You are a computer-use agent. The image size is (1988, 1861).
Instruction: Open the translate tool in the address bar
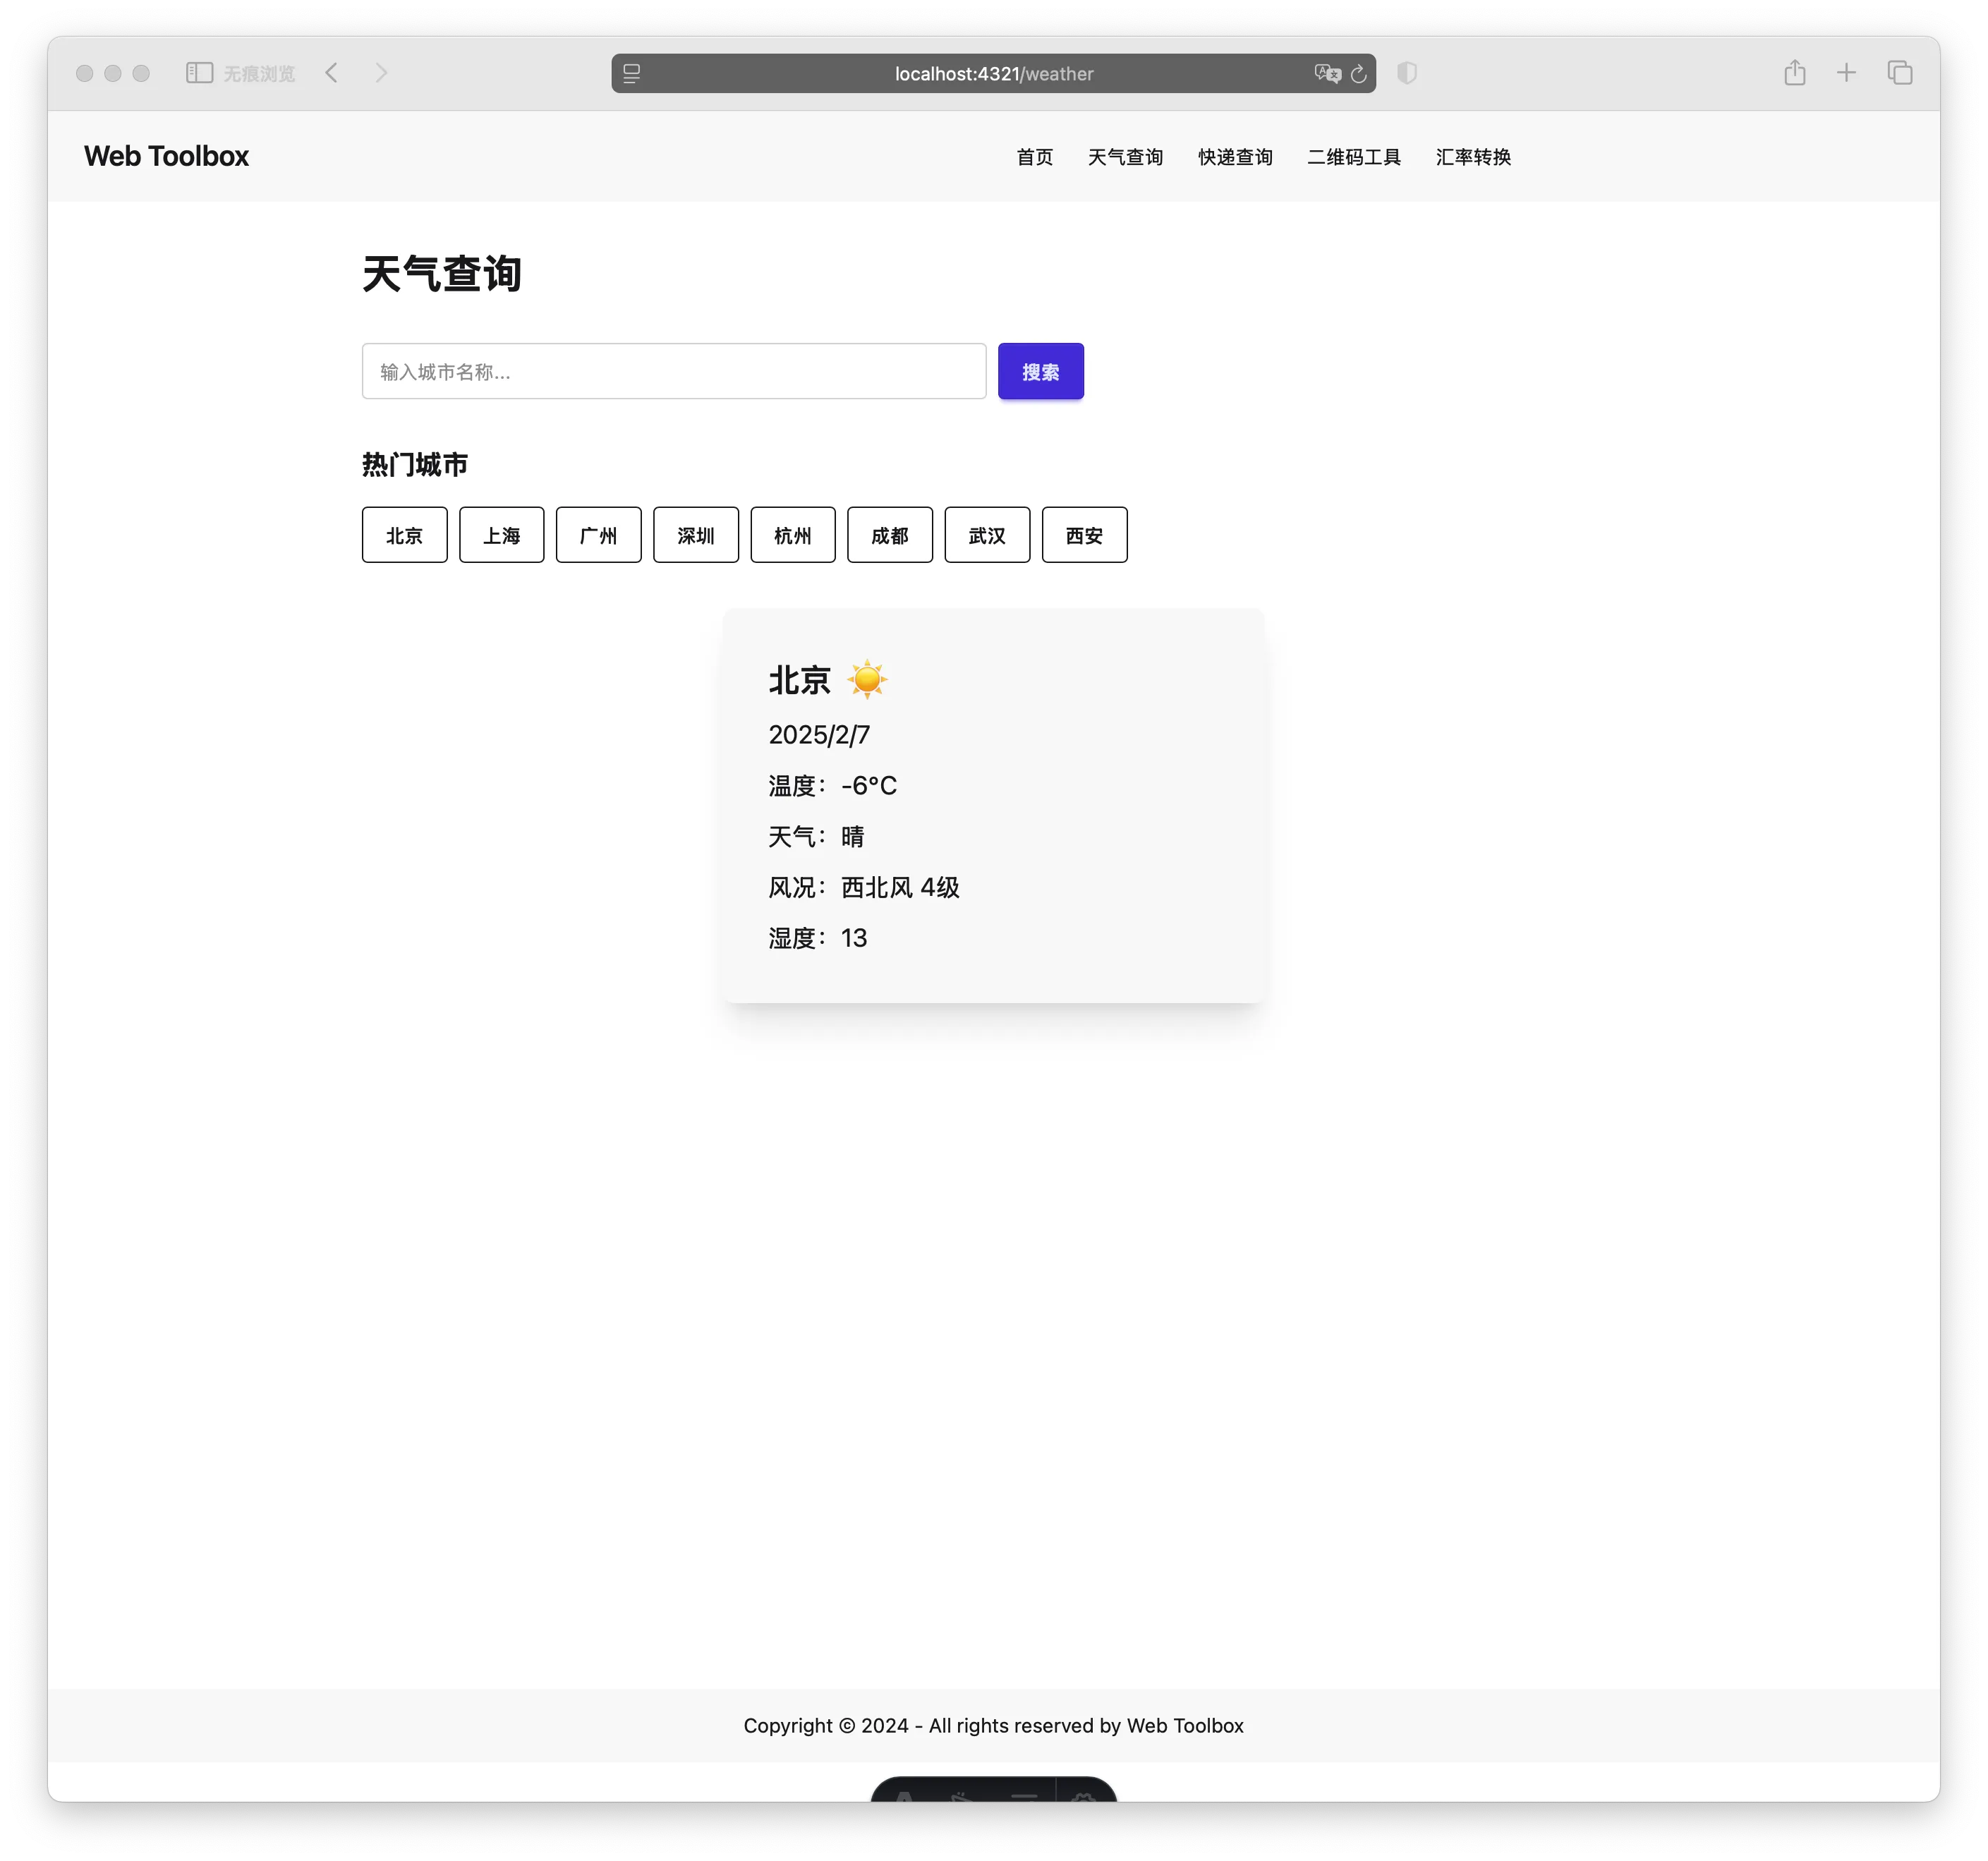[x=1327, y=74]
